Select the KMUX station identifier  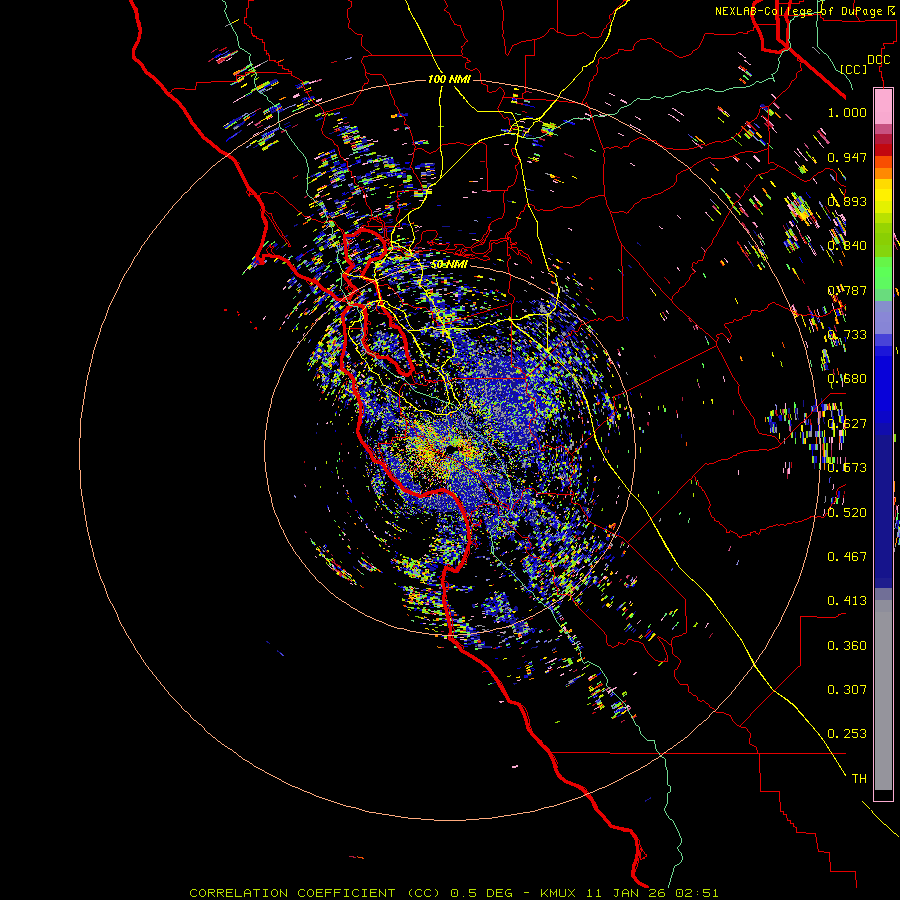point(559,893)
